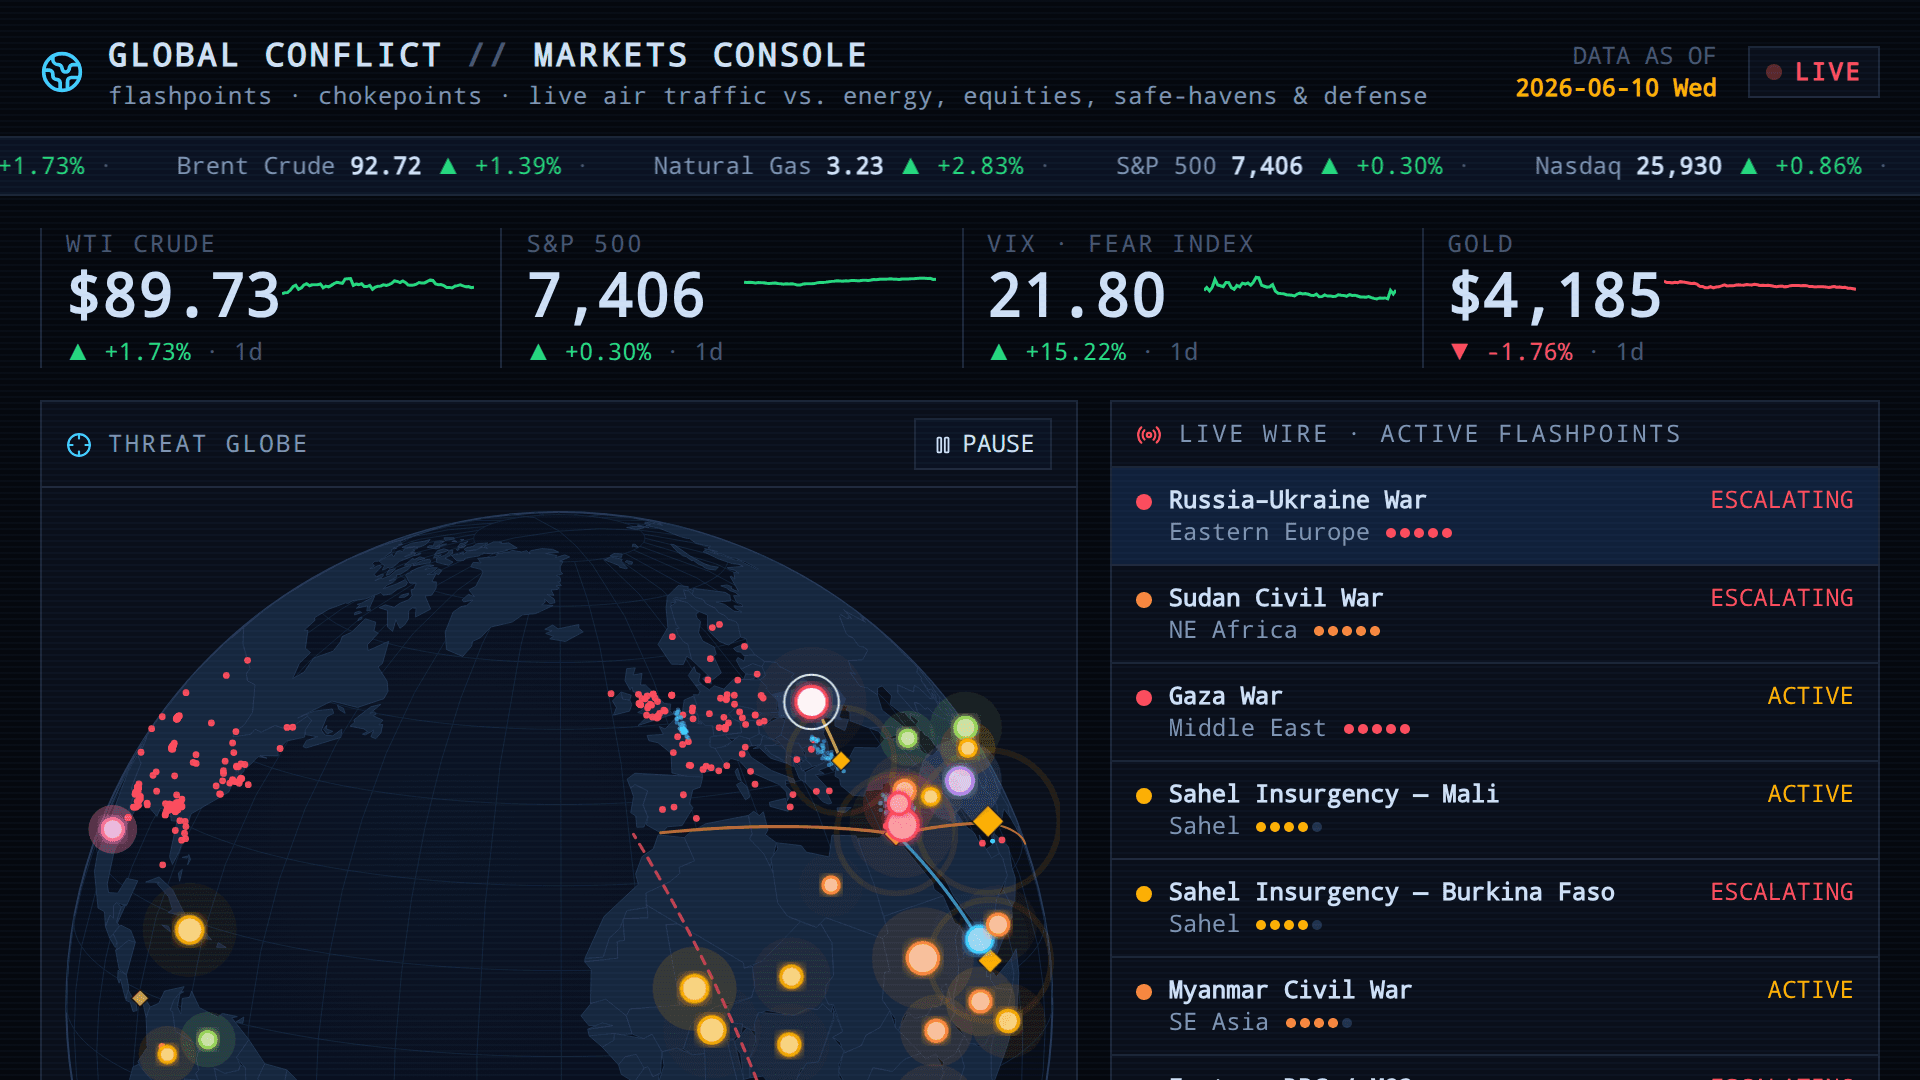Click the THREAT GLOBE panel title
Screen dimensions: 1920x1080
pyautogui.click(x=208, y=444)
